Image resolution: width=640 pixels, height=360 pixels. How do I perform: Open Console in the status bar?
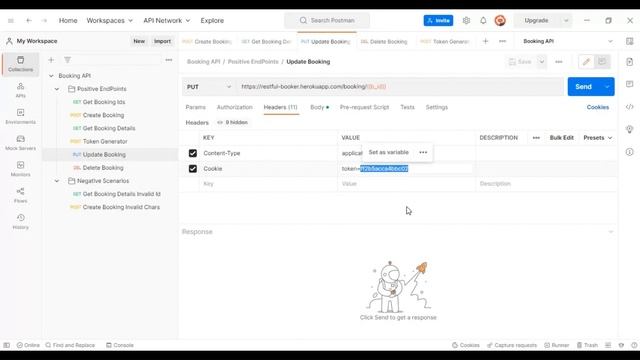click(x=120, y=345)
